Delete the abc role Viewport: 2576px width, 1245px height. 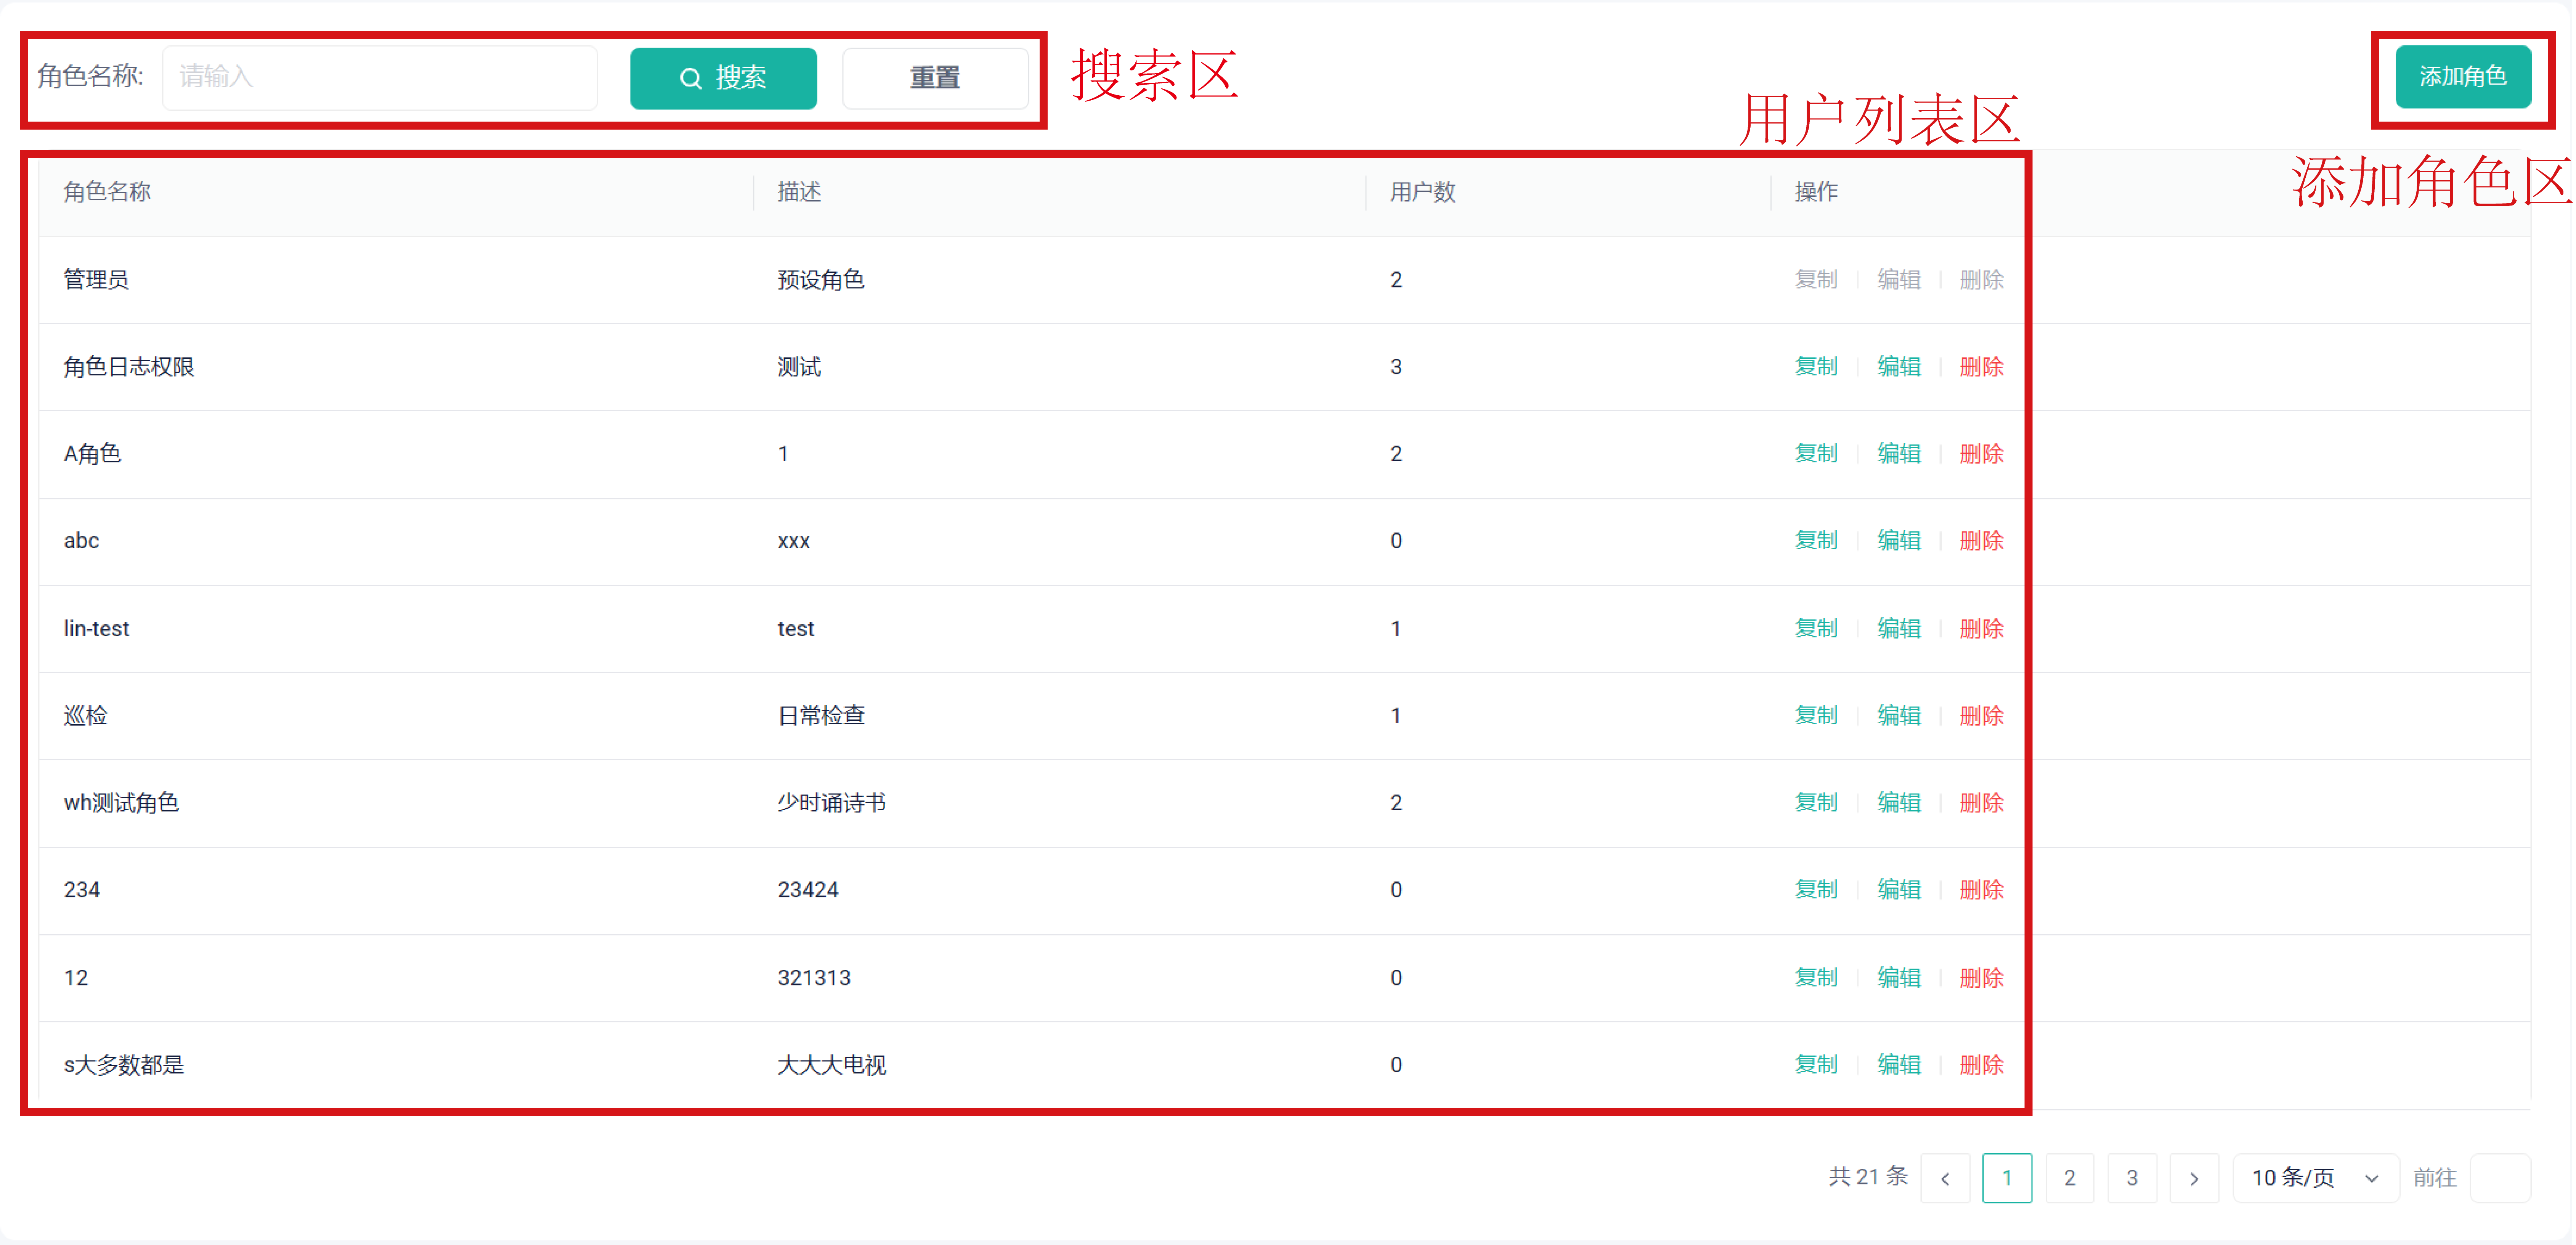(x=1980, y=541)
